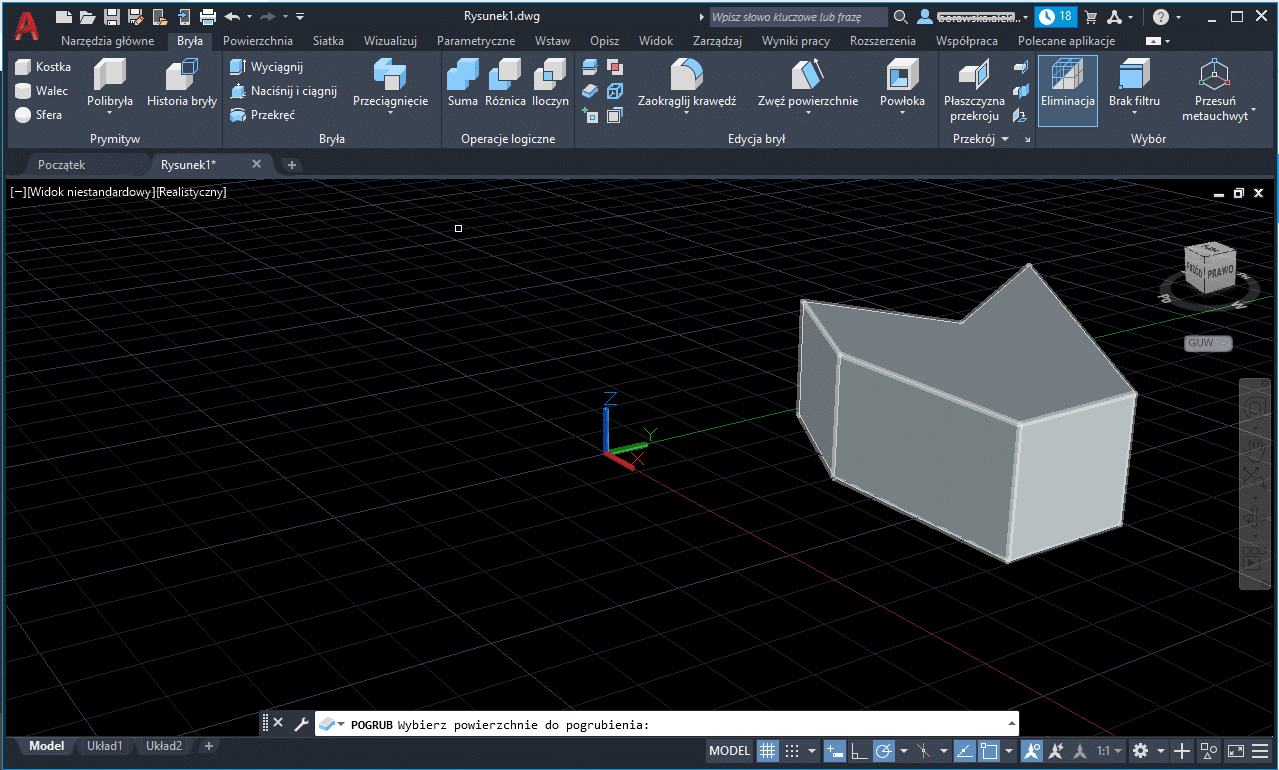Screen dimensions: 1279x770
Task: Open the GUW coordinate system dropdown
Action: point(1208,343)
